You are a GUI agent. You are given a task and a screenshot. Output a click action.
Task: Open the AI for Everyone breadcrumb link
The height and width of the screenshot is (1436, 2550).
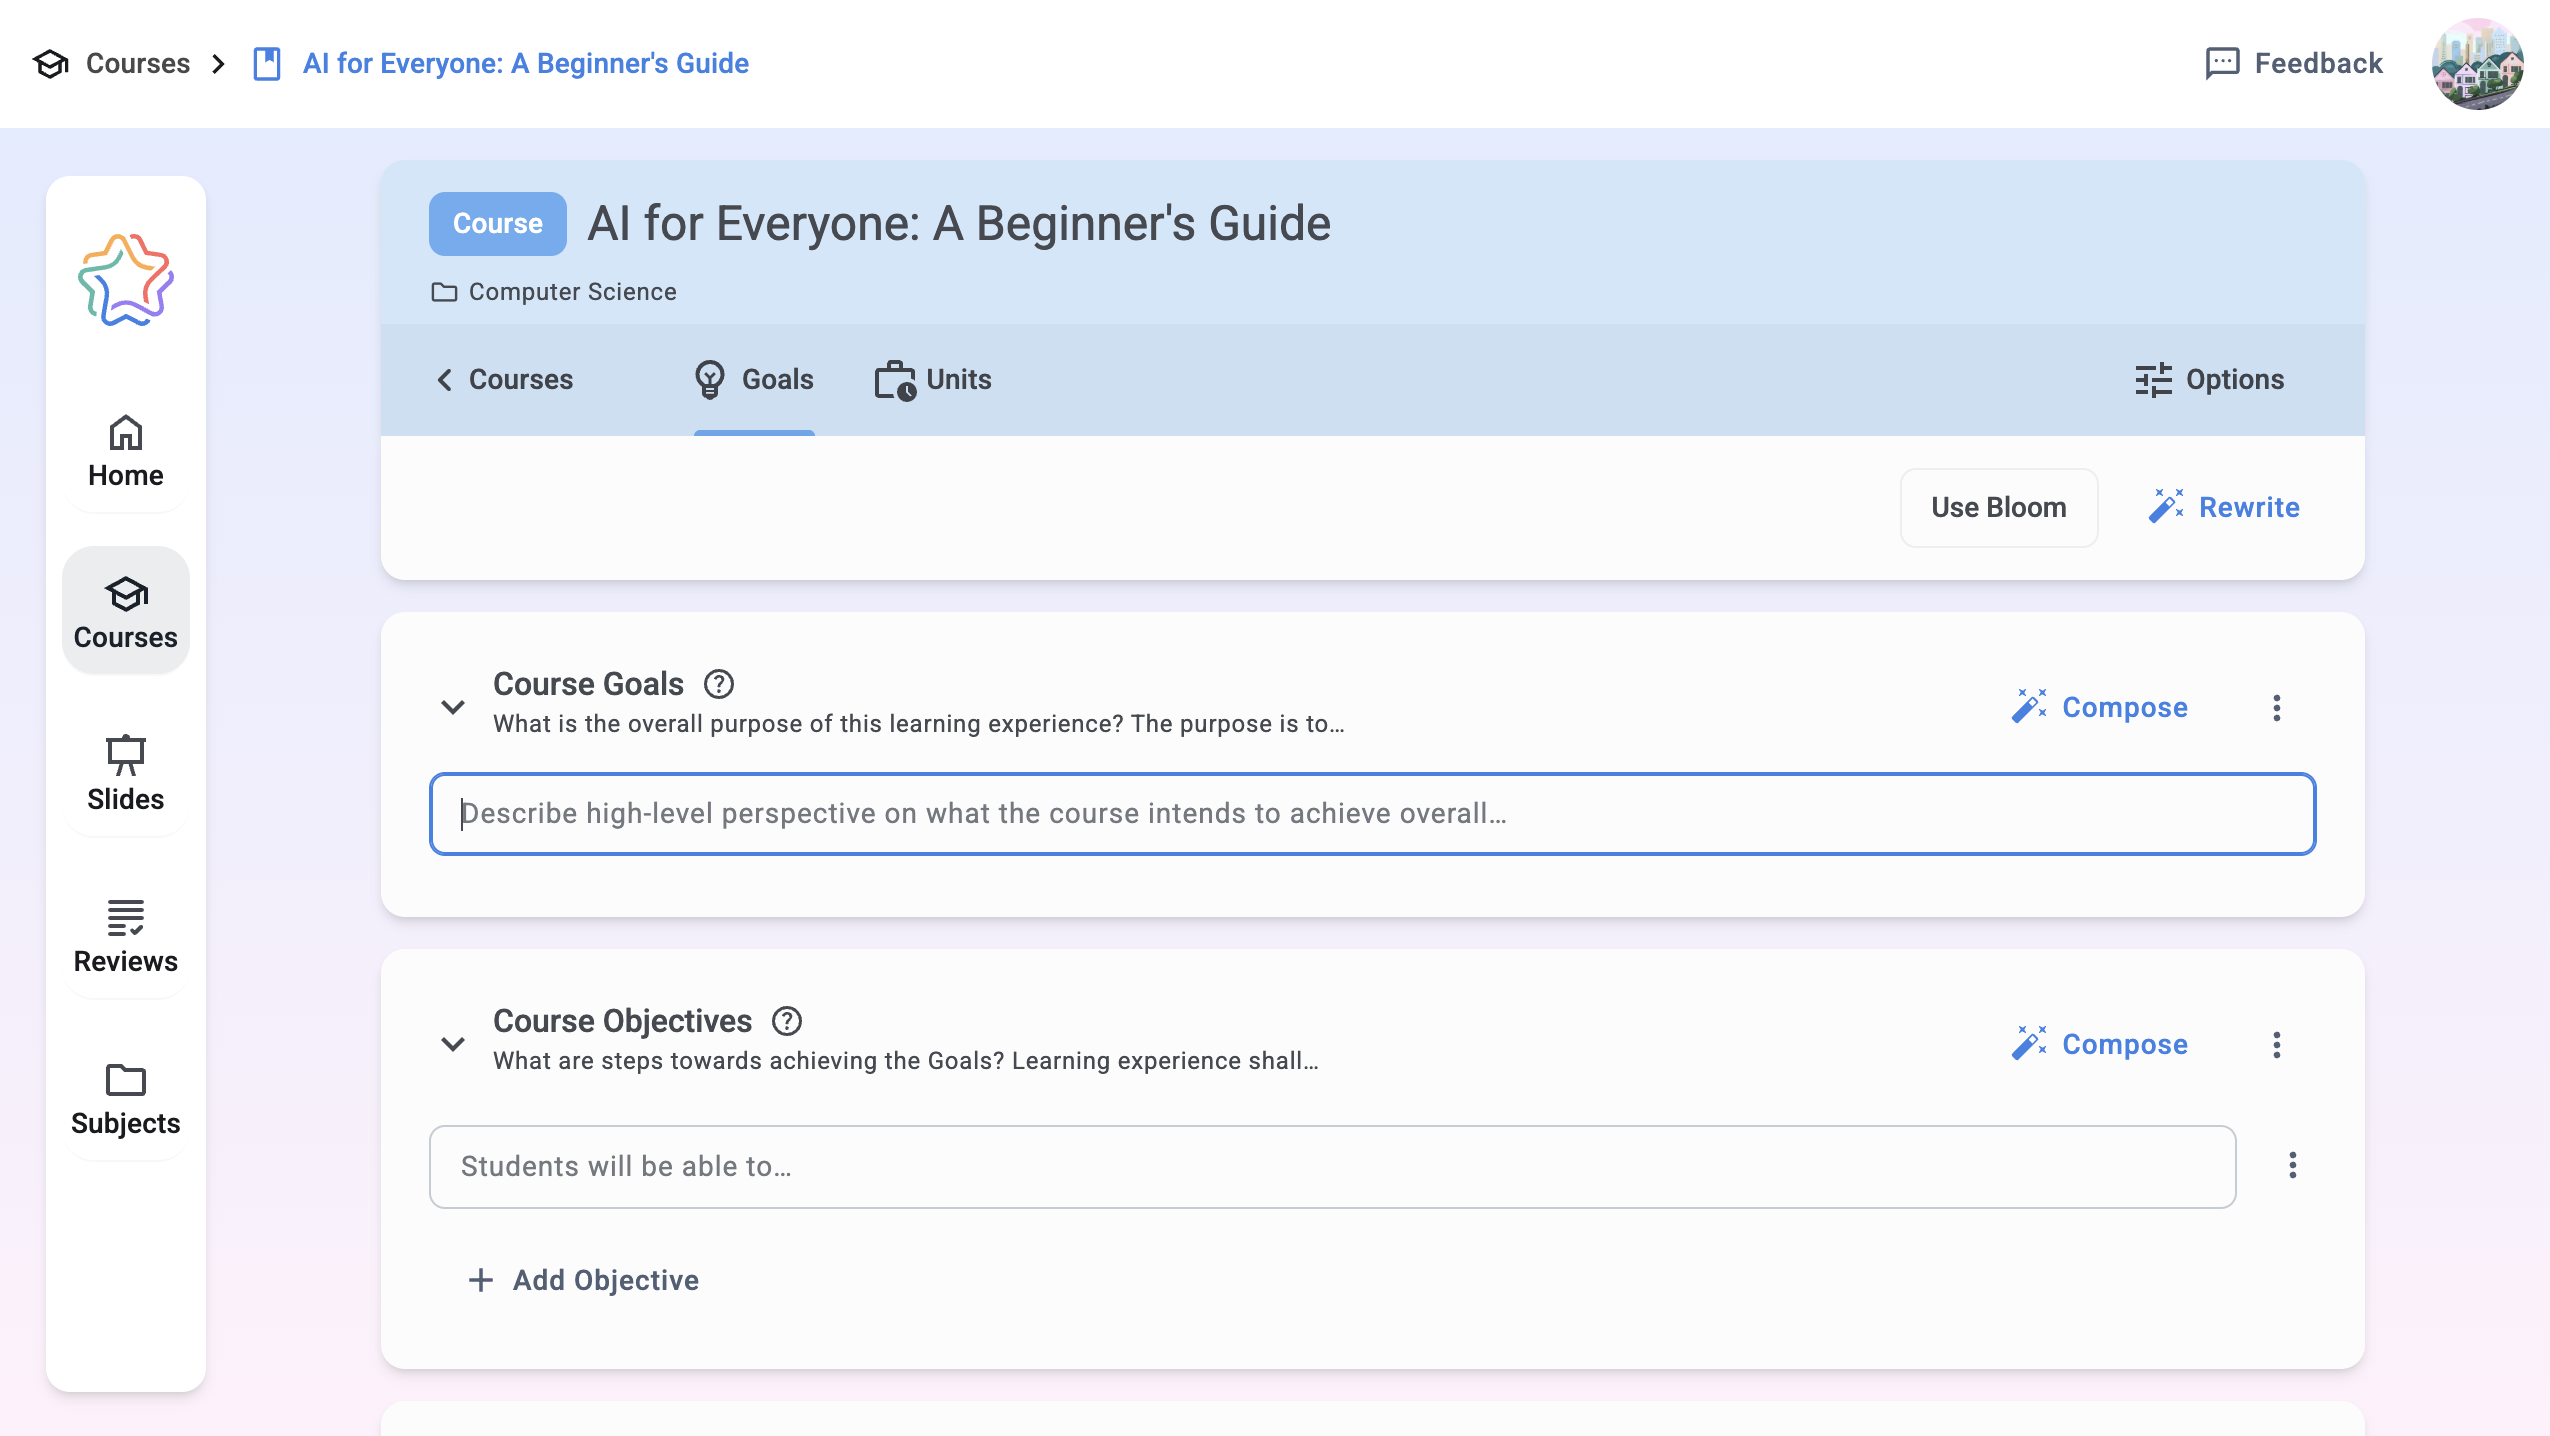click(526, 64)
